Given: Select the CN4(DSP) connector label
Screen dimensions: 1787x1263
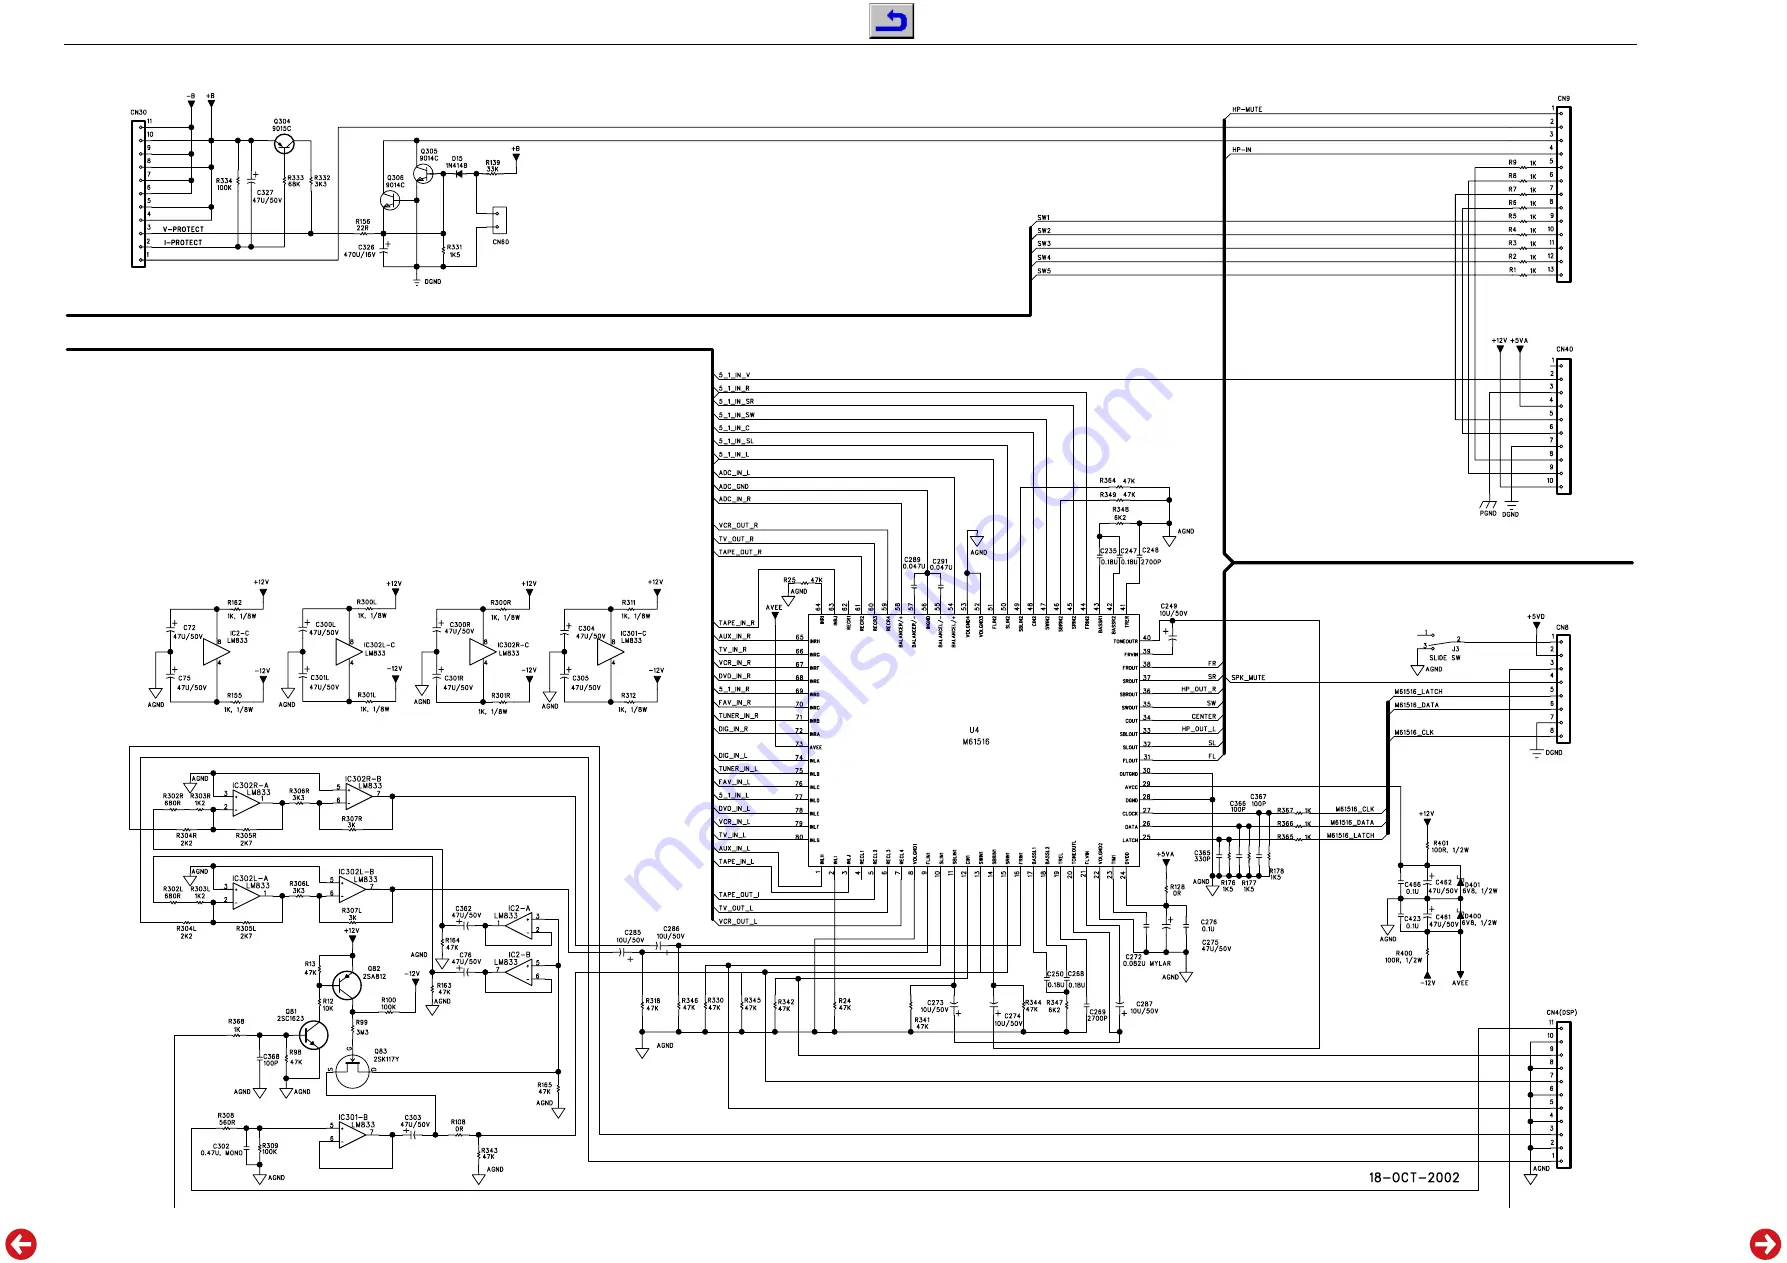Looking at the screenshot, I should [1561, 1013].
